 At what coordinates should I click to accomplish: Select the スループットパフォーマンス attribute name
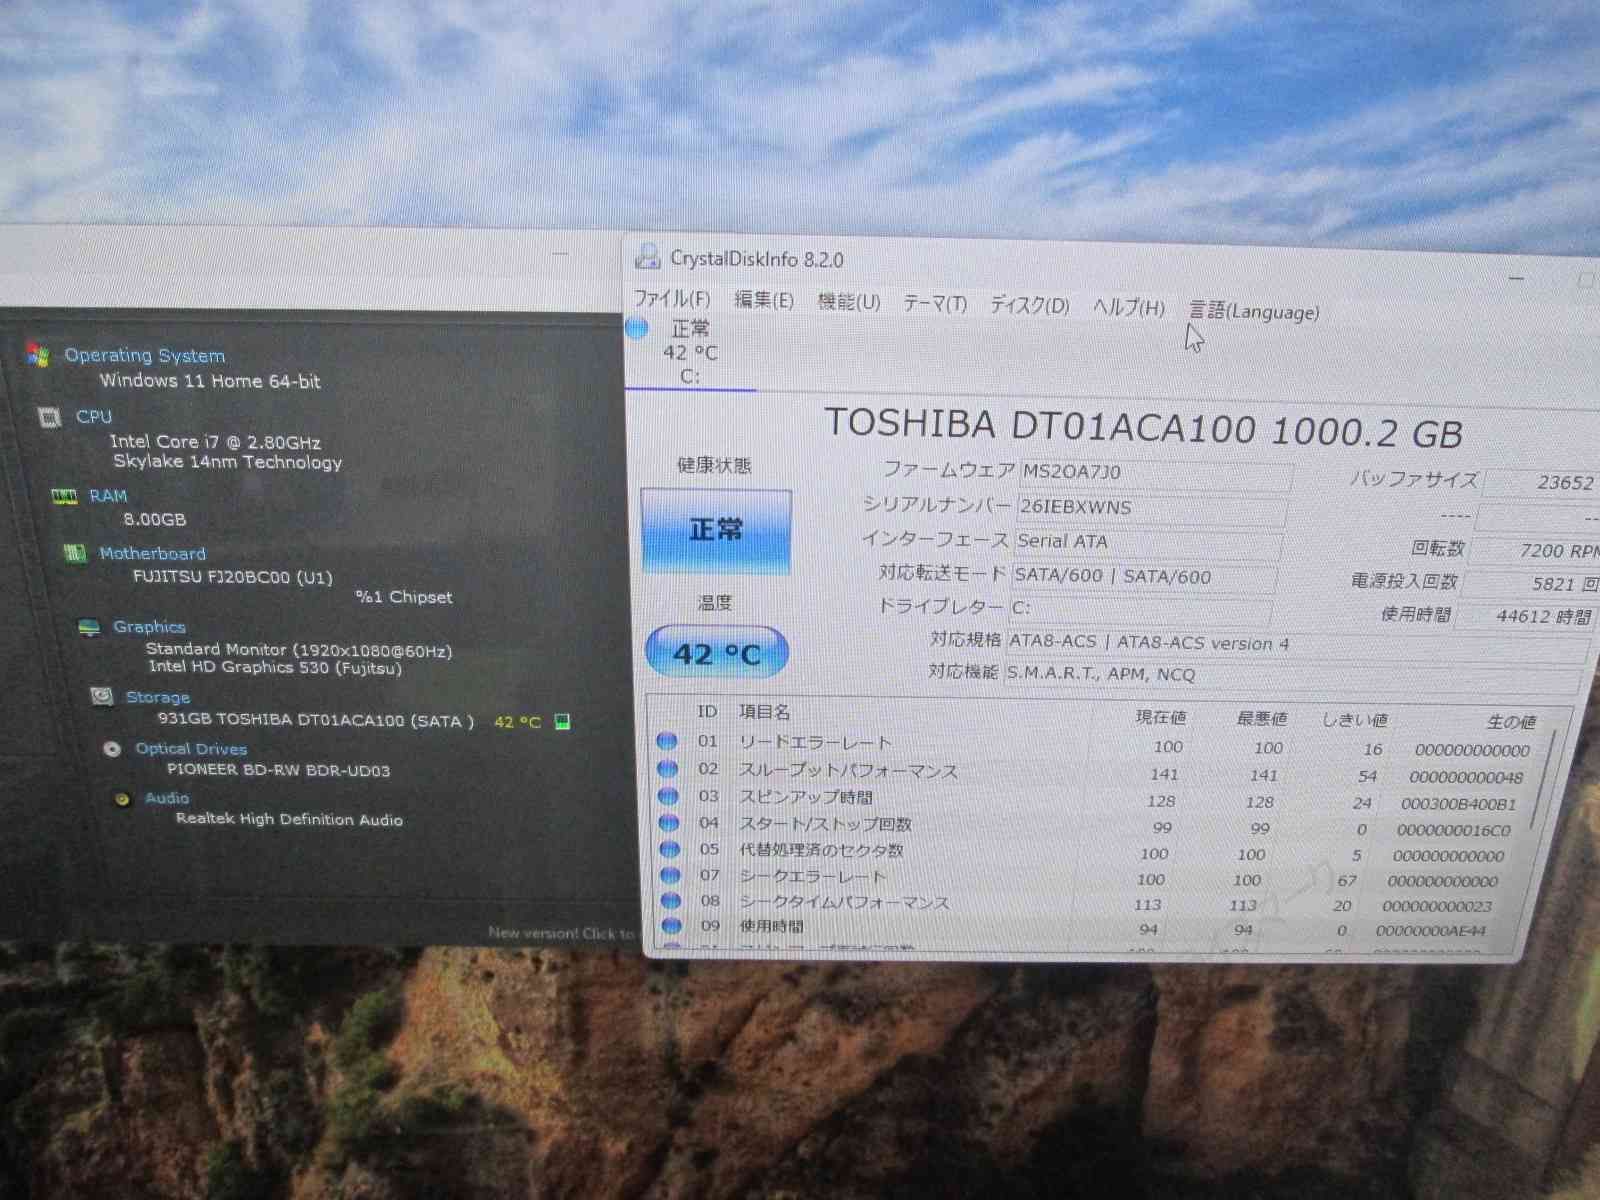tap(848, 770)
